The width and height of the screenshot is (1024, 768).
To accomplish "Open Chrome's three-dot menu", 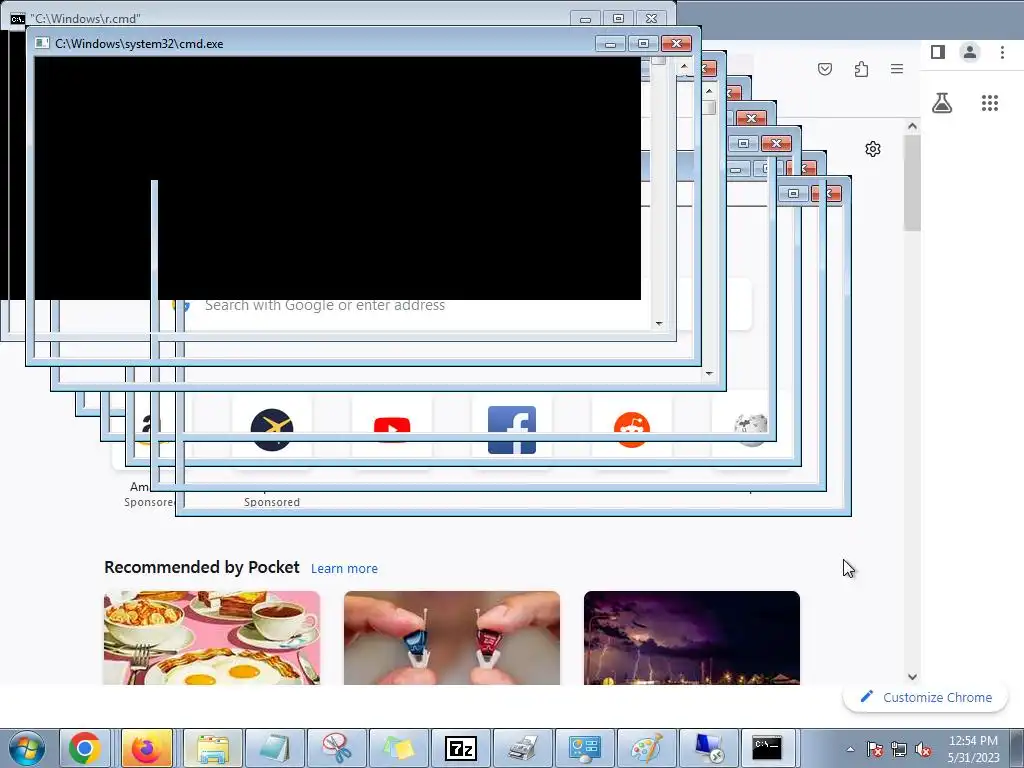I will pos(1002,52).
